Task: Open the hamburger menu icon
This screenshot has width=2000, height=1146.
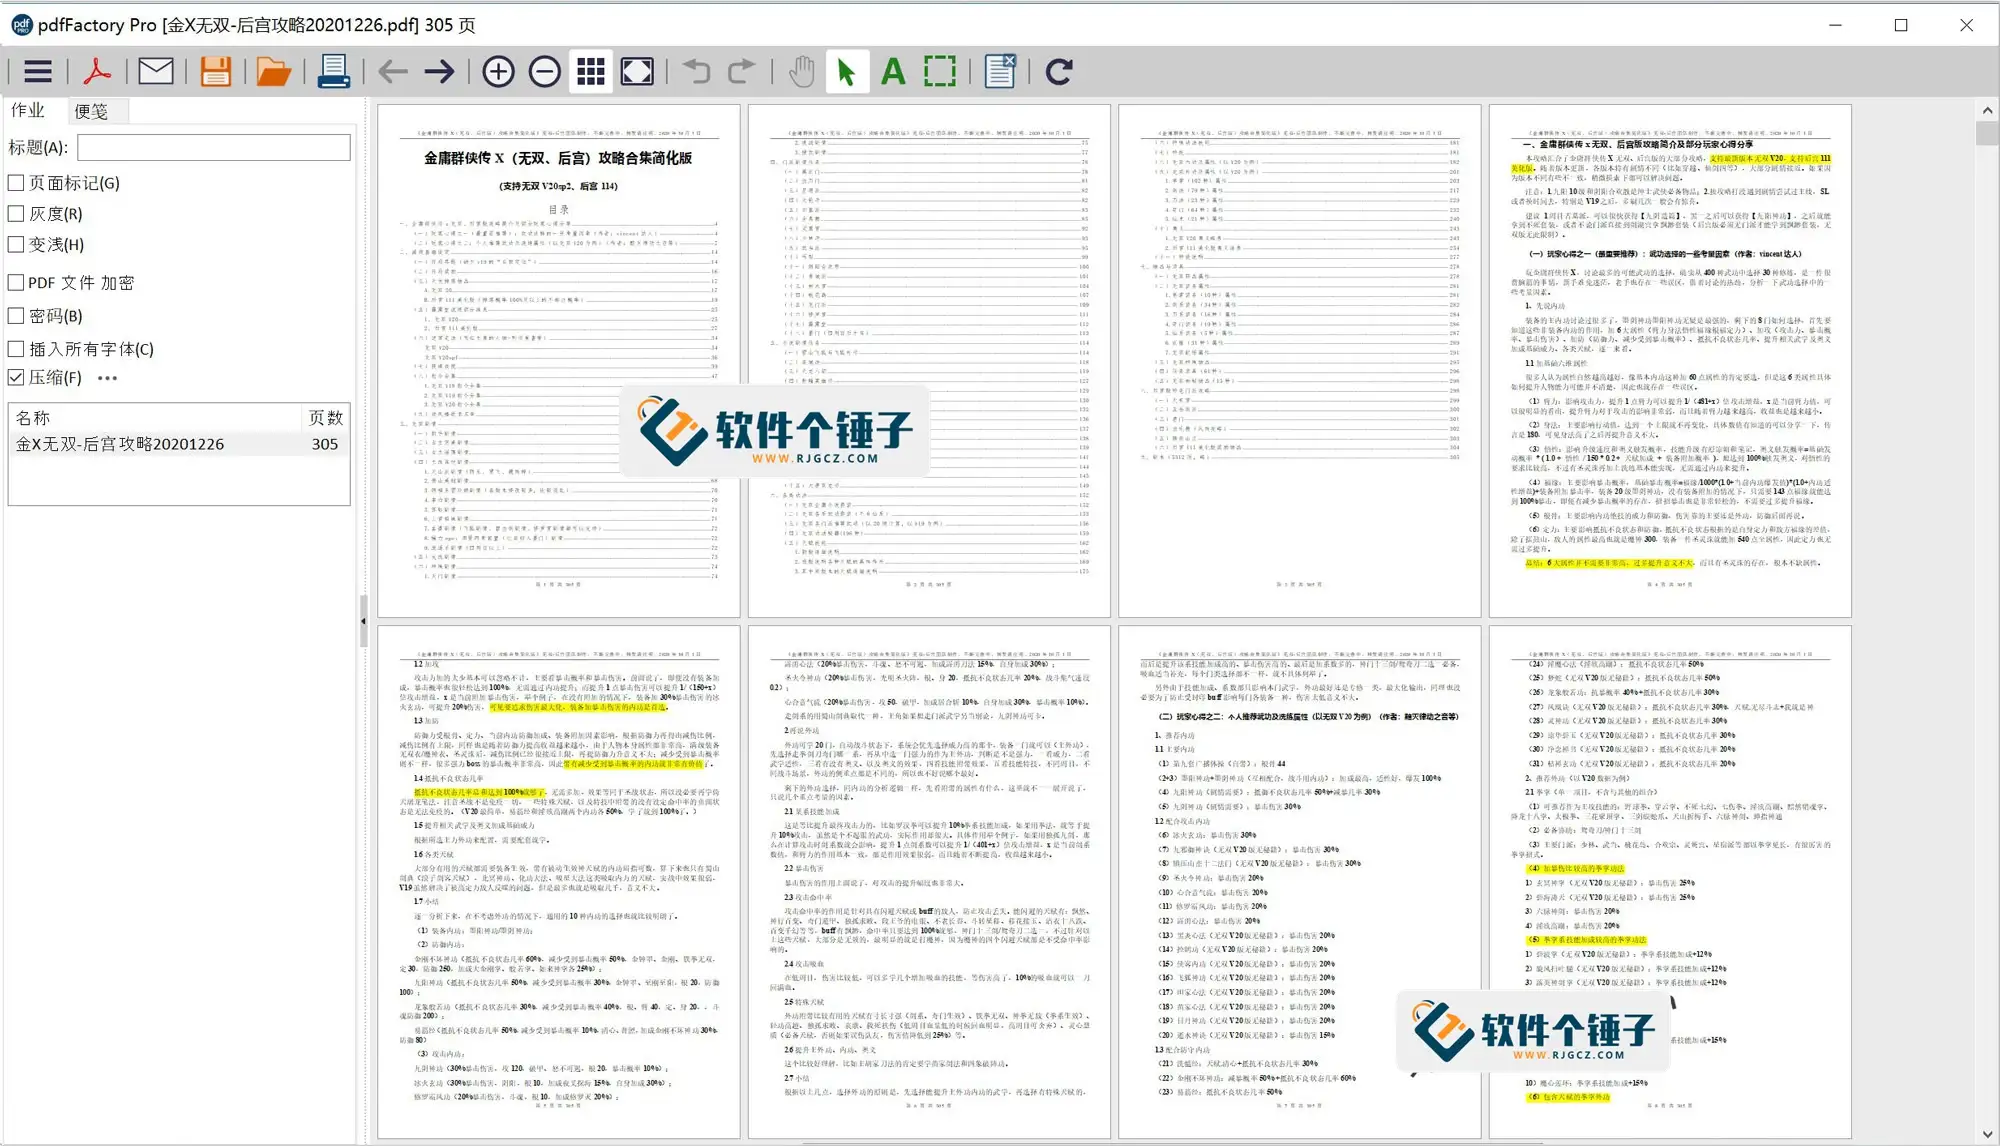Action: click(x=38, y=72)
